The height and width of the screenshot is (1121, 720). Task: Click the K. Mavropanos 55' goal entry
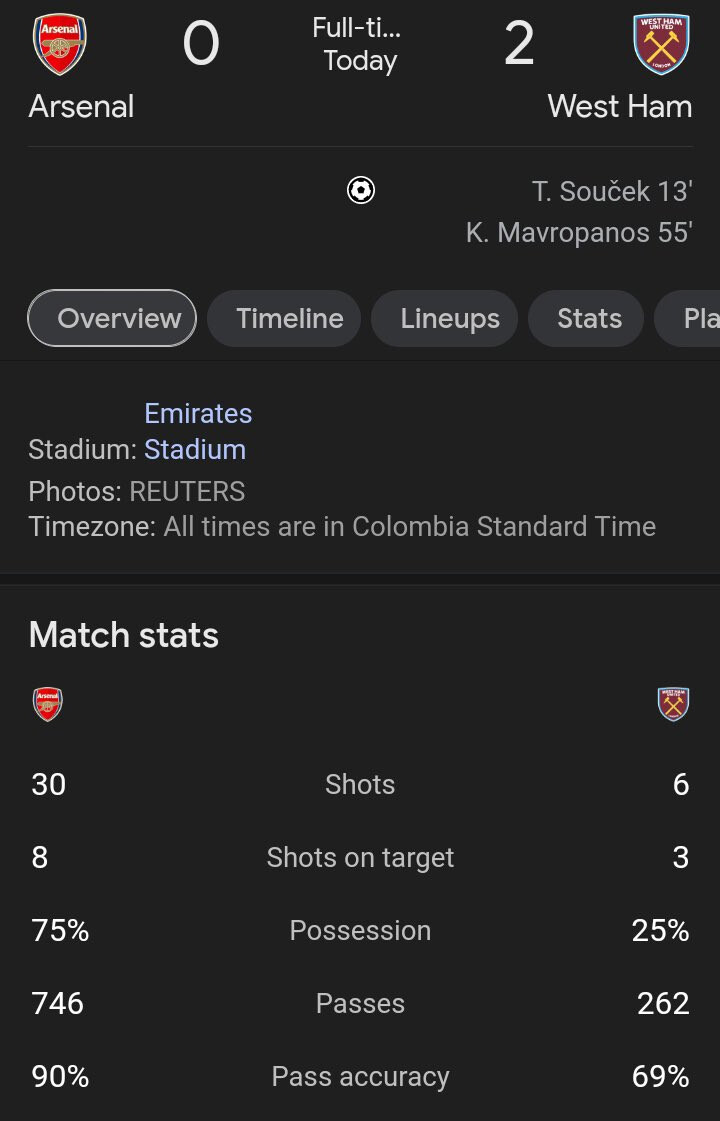click(x=579, y=232)
